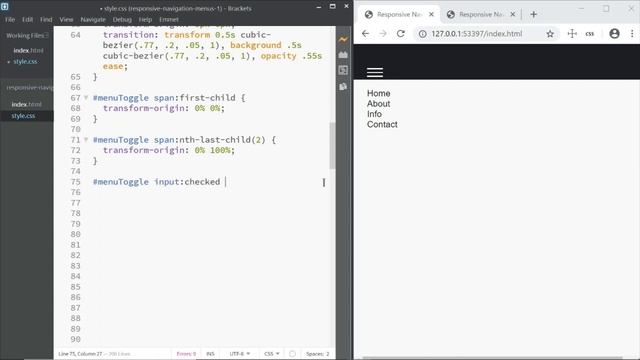Open the Find menu
Image resolution: width=640 pixels, height=360 pixels.
46,19
